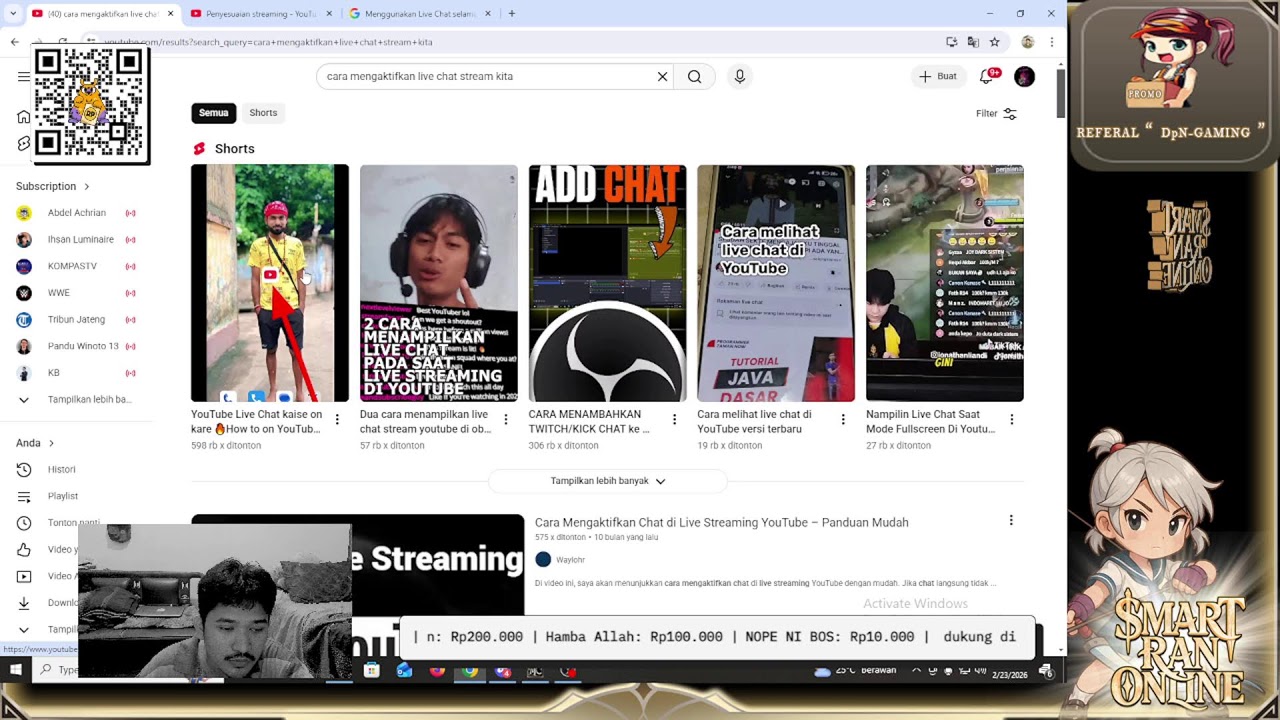This screenshot has height=720, width=1280.
Task: Click the install/cast icon in address bar
Action: point(952,42)
